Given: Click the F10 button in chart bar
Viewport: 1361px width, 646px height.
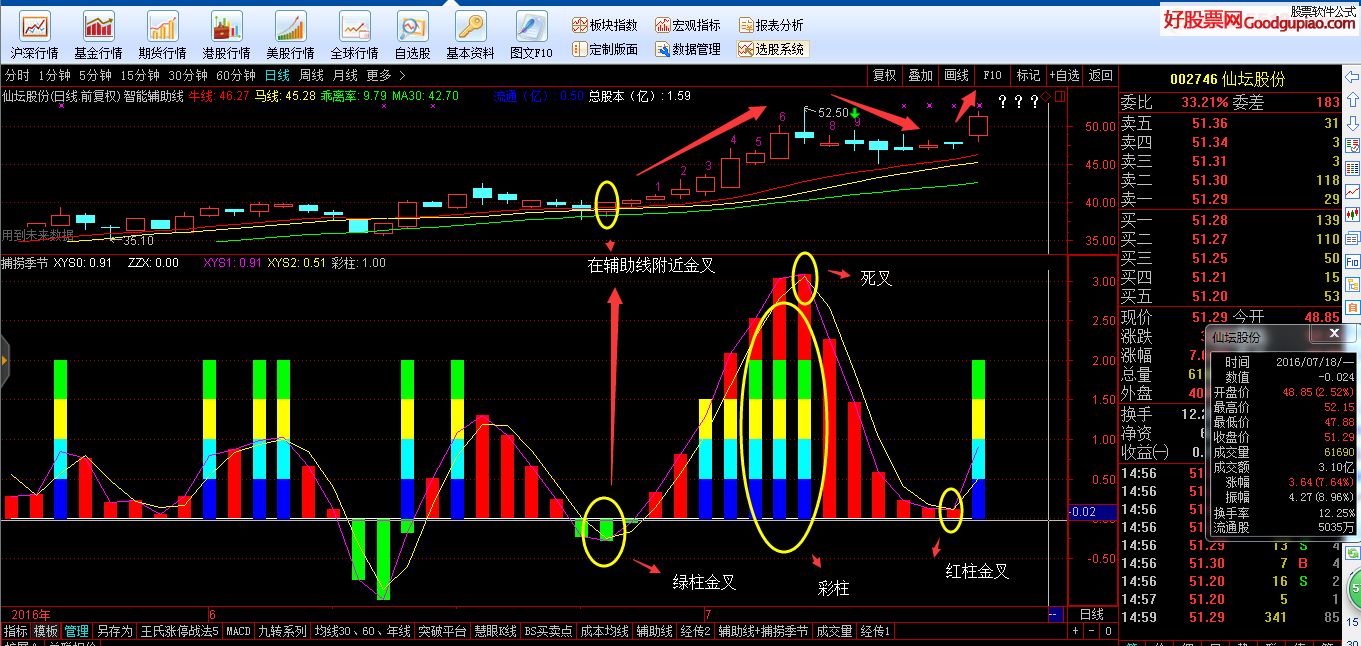Looking at the screenshot, I should (x=992, y=75).
